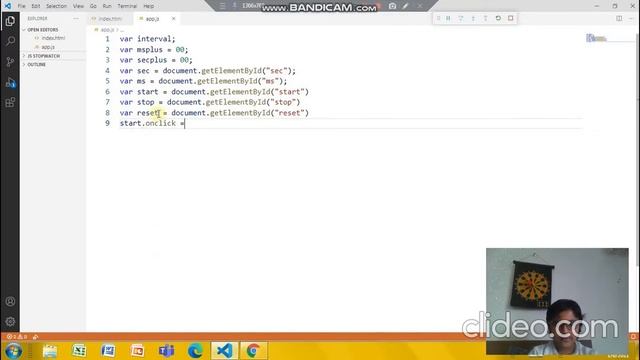
Task: Open the File menu
Action: point(22,6)
